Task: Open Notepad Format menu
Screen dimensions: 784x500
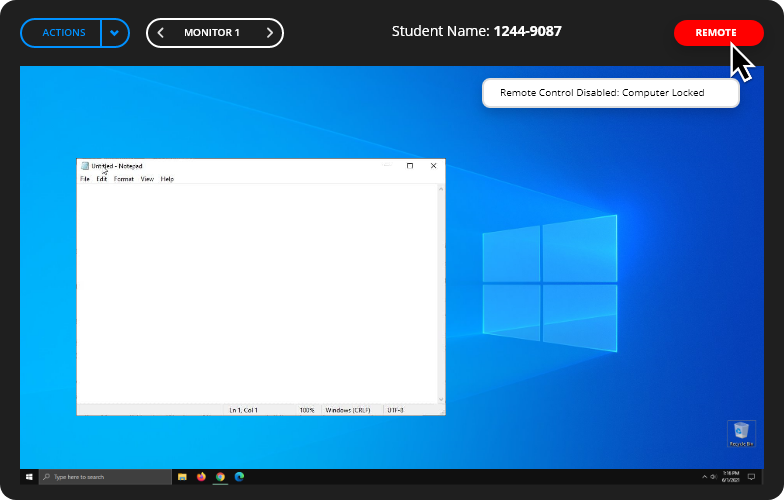Action: coord(124,179)
